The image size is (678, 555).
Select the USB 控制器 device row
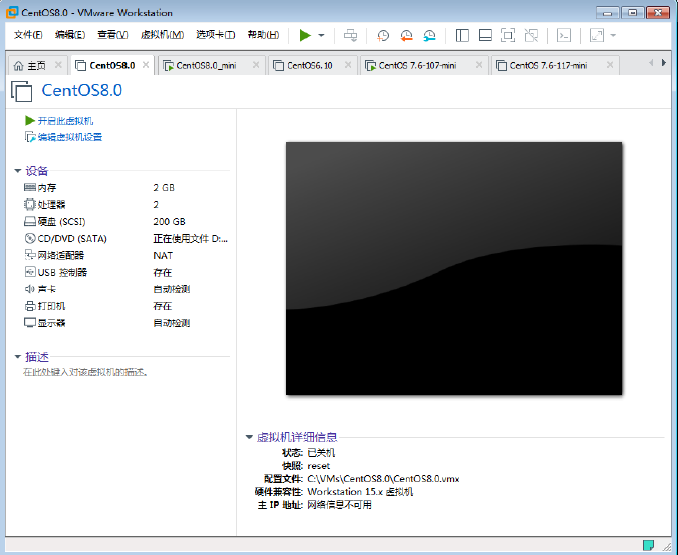[x=125, y=272]
